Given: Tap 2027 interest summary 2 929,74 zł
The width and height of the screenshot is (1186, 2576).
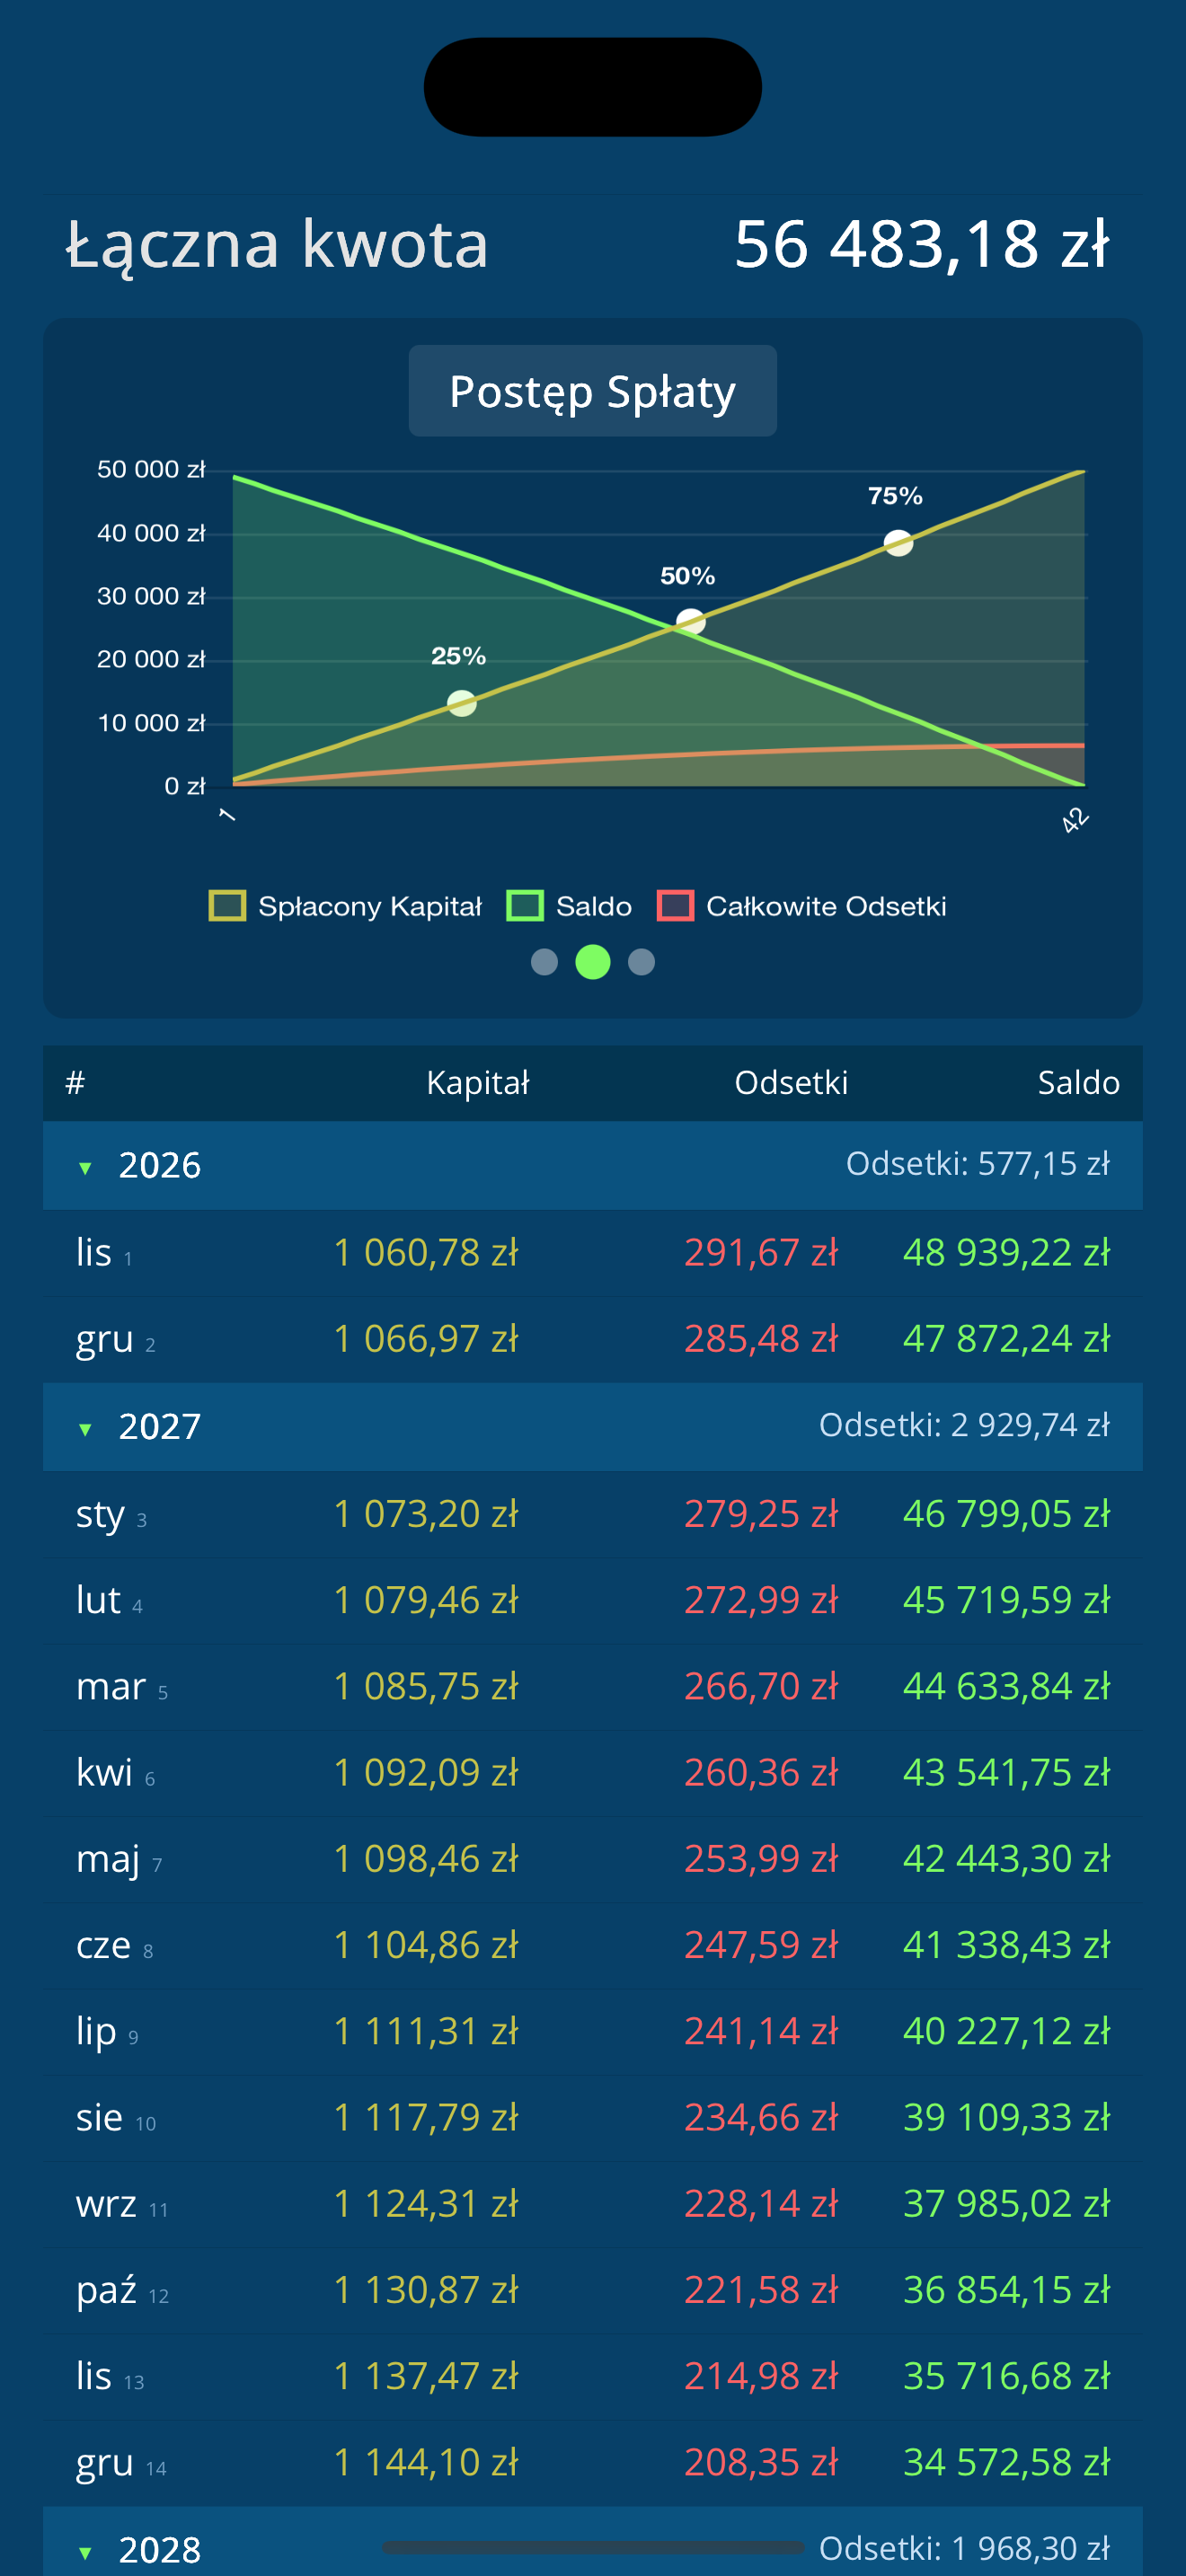Looking at the screenshot, I should pyautogui.click(x=964, y=1425).
